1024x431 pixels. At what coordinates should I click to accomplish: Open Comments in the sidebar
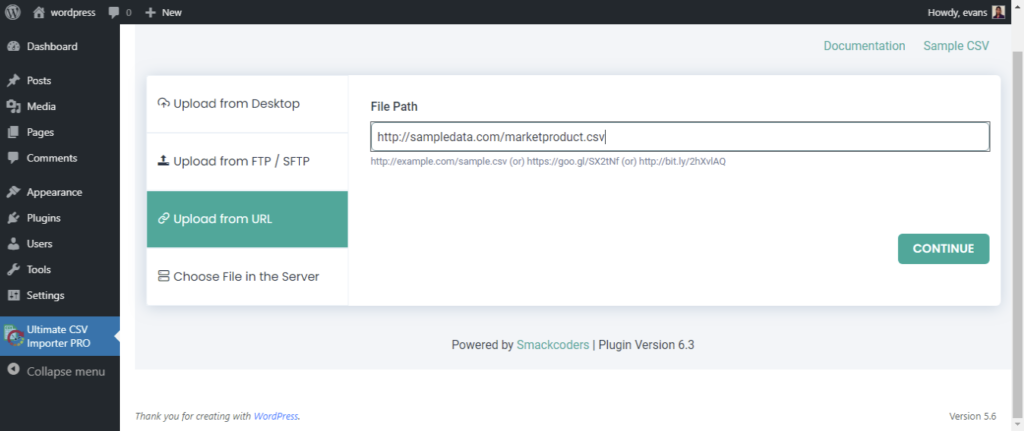pyautogui.click(x=52, y=158)
